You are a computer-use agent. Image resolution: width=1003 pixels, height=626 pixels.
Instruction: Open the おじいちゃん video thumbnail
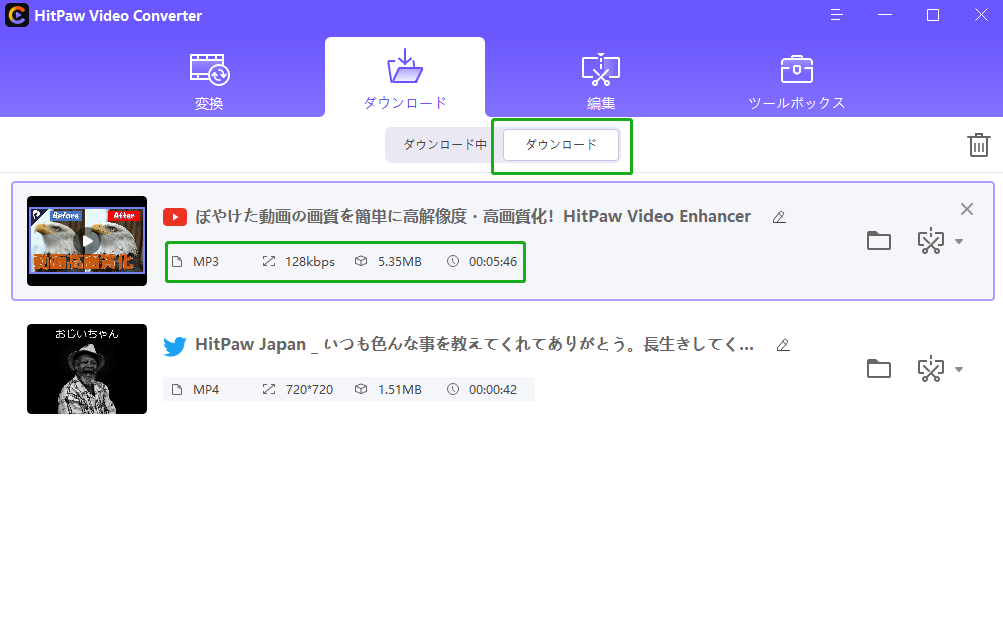pyautogui.click(x=87, y=369)
